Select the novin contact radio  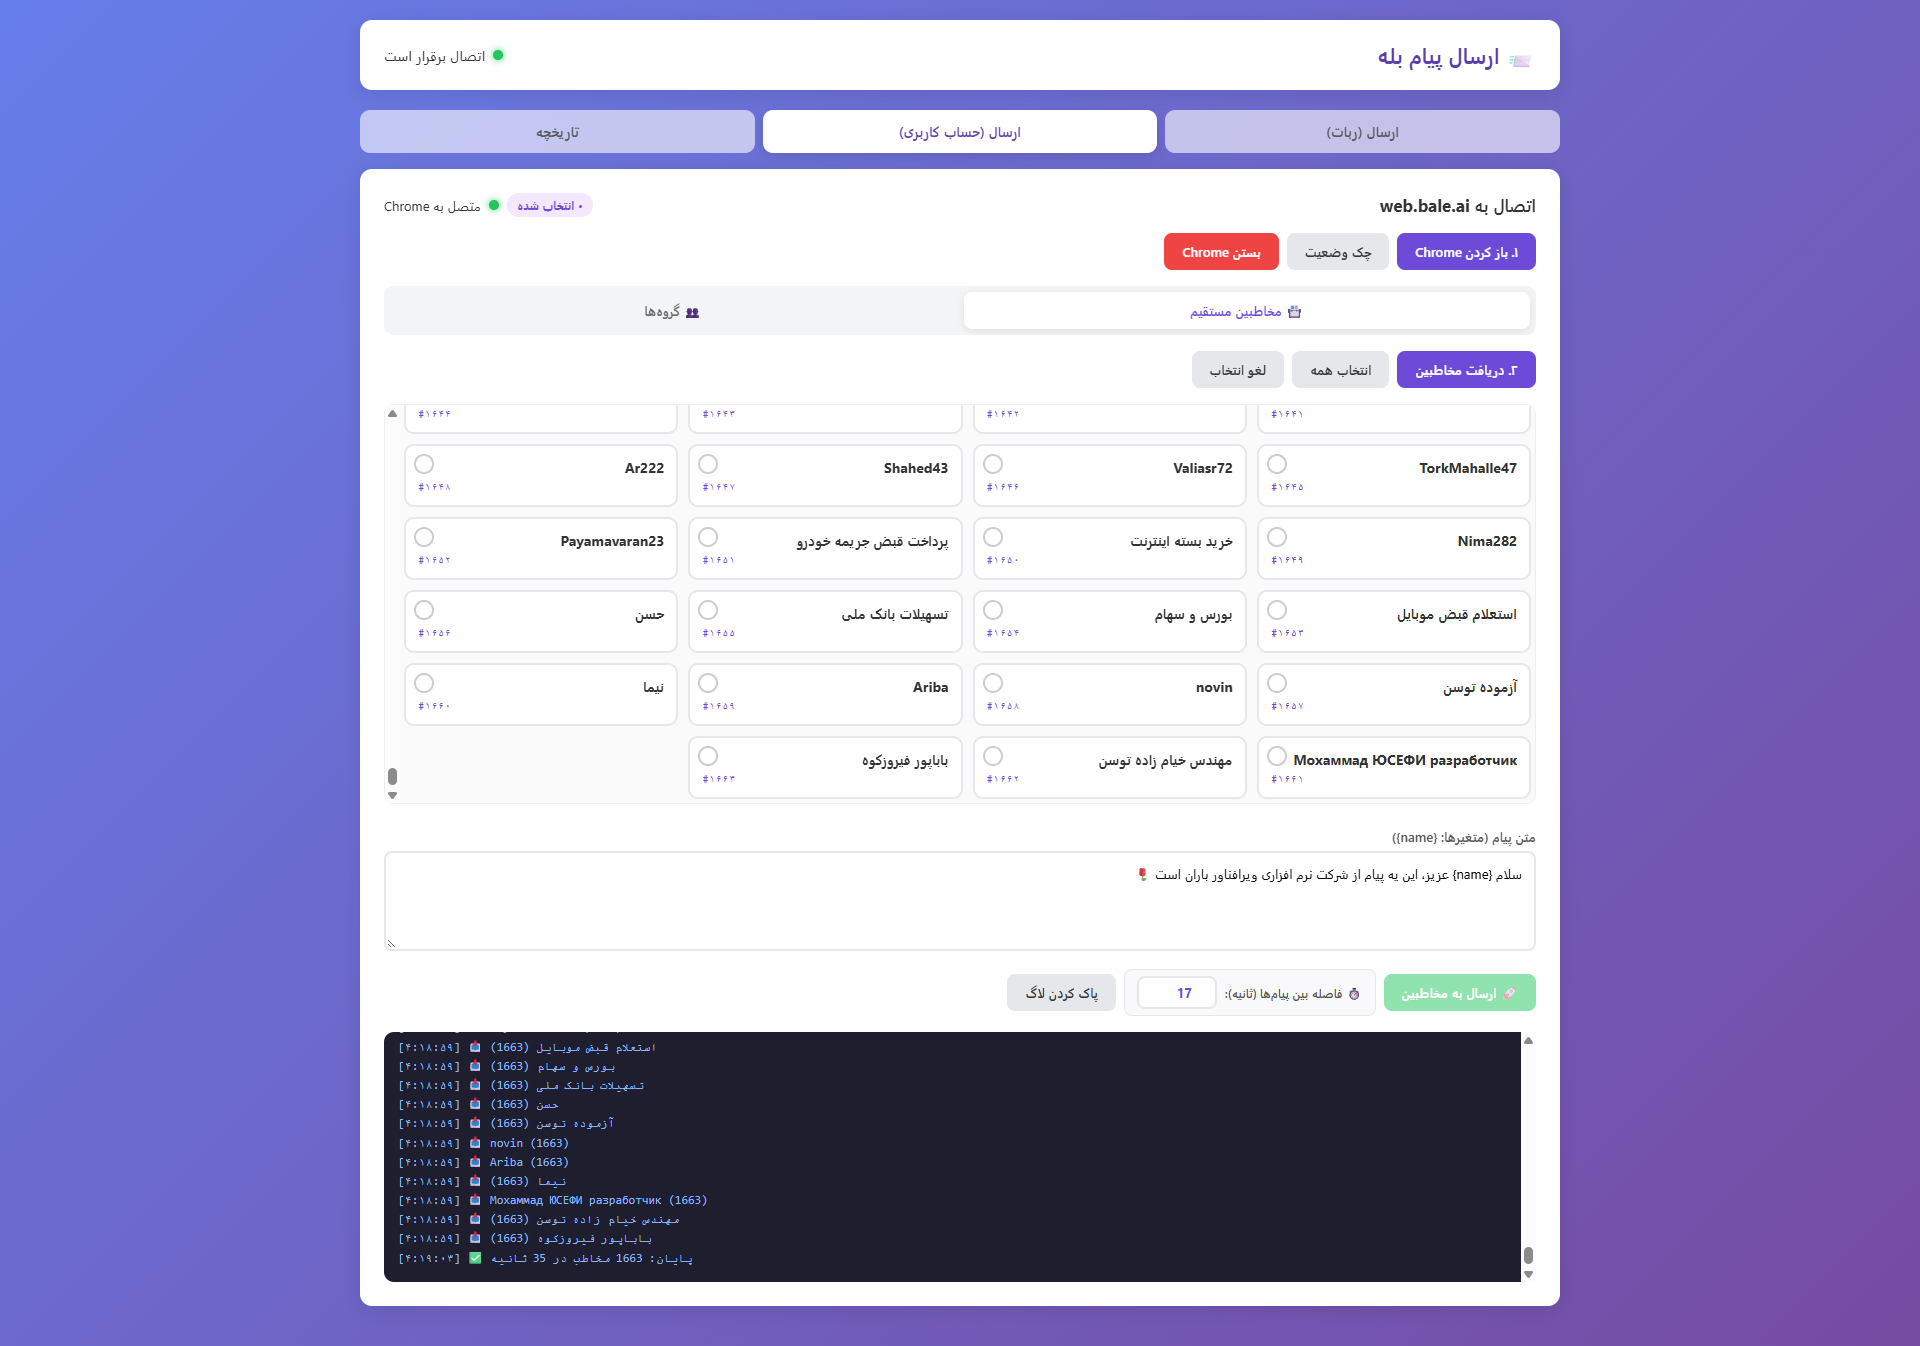[x=993, y=683]
